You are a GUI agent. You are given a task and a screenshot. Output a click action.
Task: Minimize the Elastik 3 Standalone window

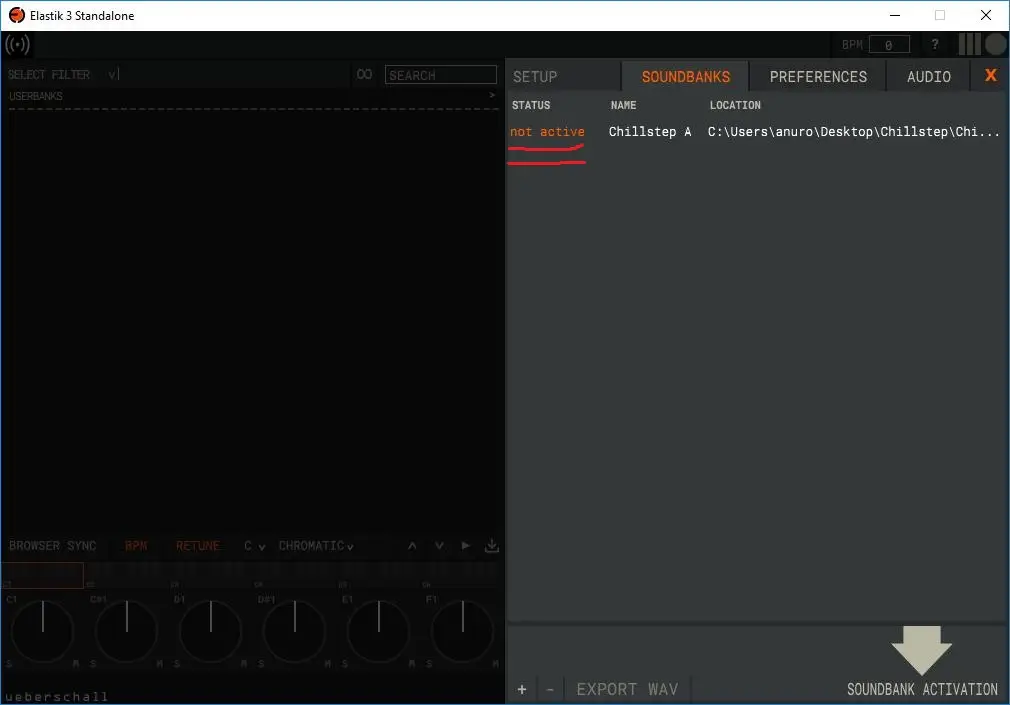coord(895,15)
